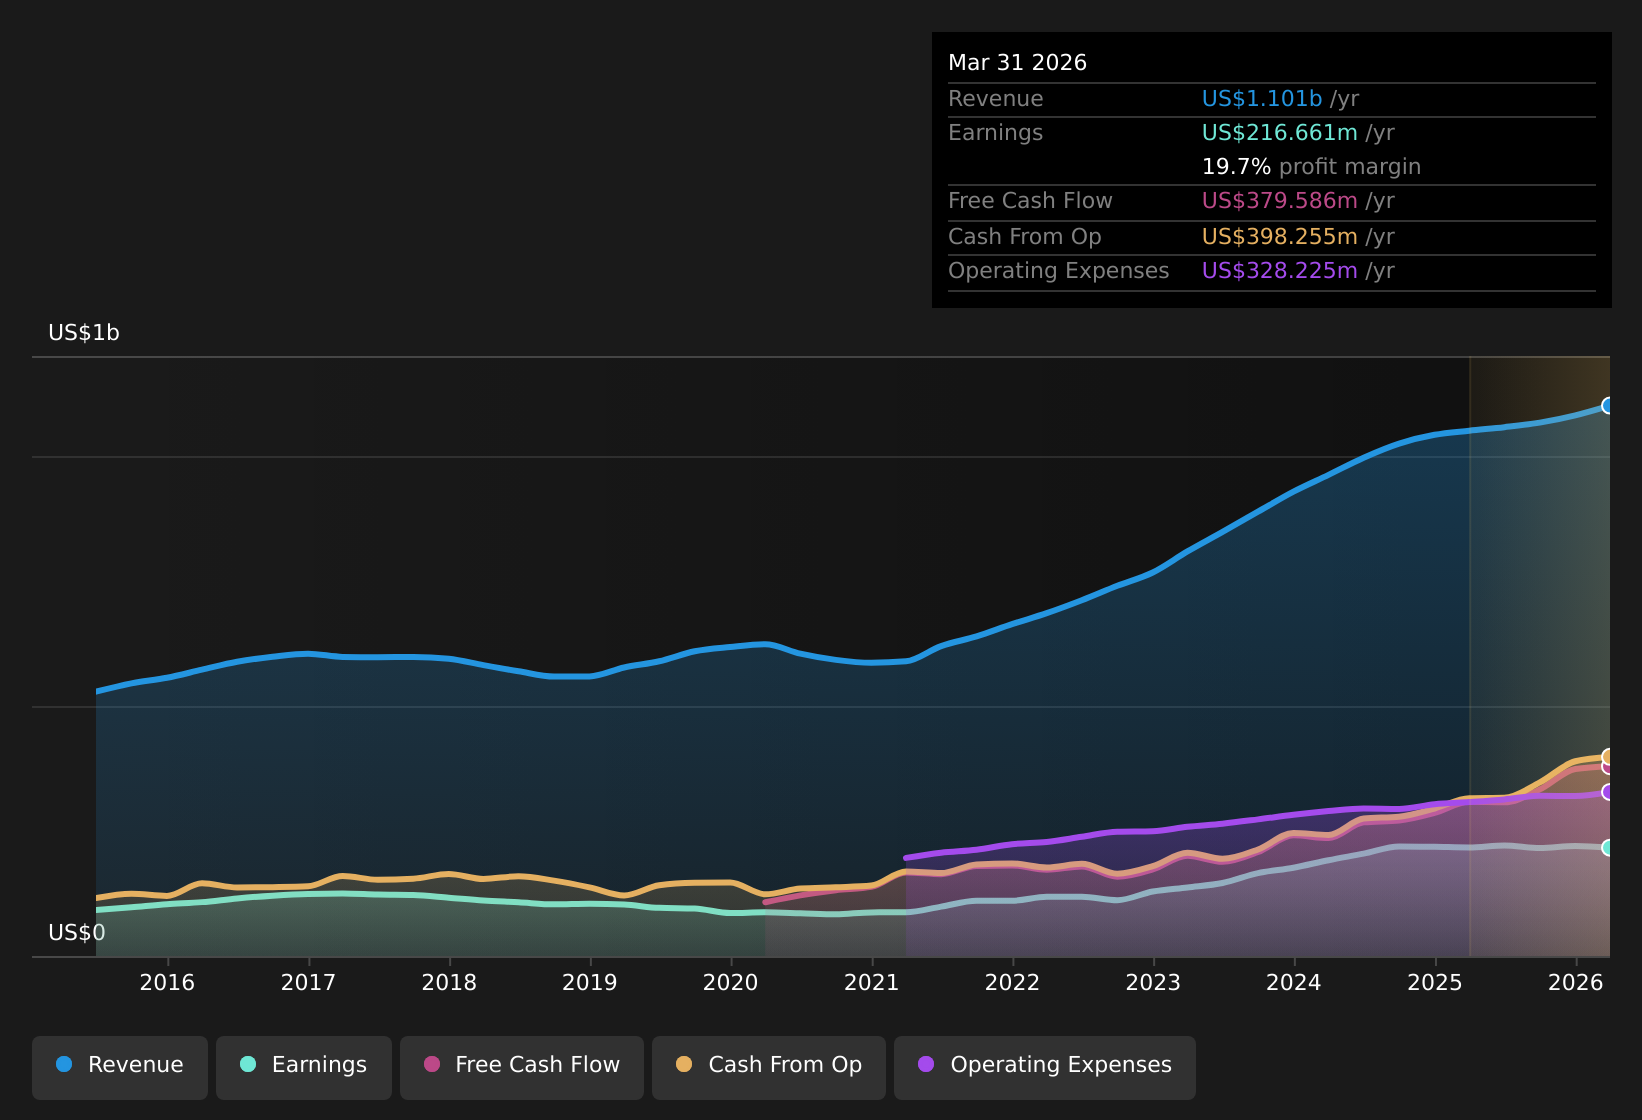Click the Mar 31 2026 tooltip date

coord(1017,63)
